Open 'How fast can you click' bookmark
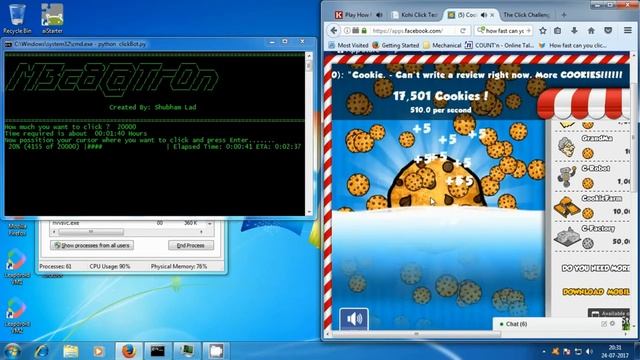 pyautogui.click(x=573, y=45)
